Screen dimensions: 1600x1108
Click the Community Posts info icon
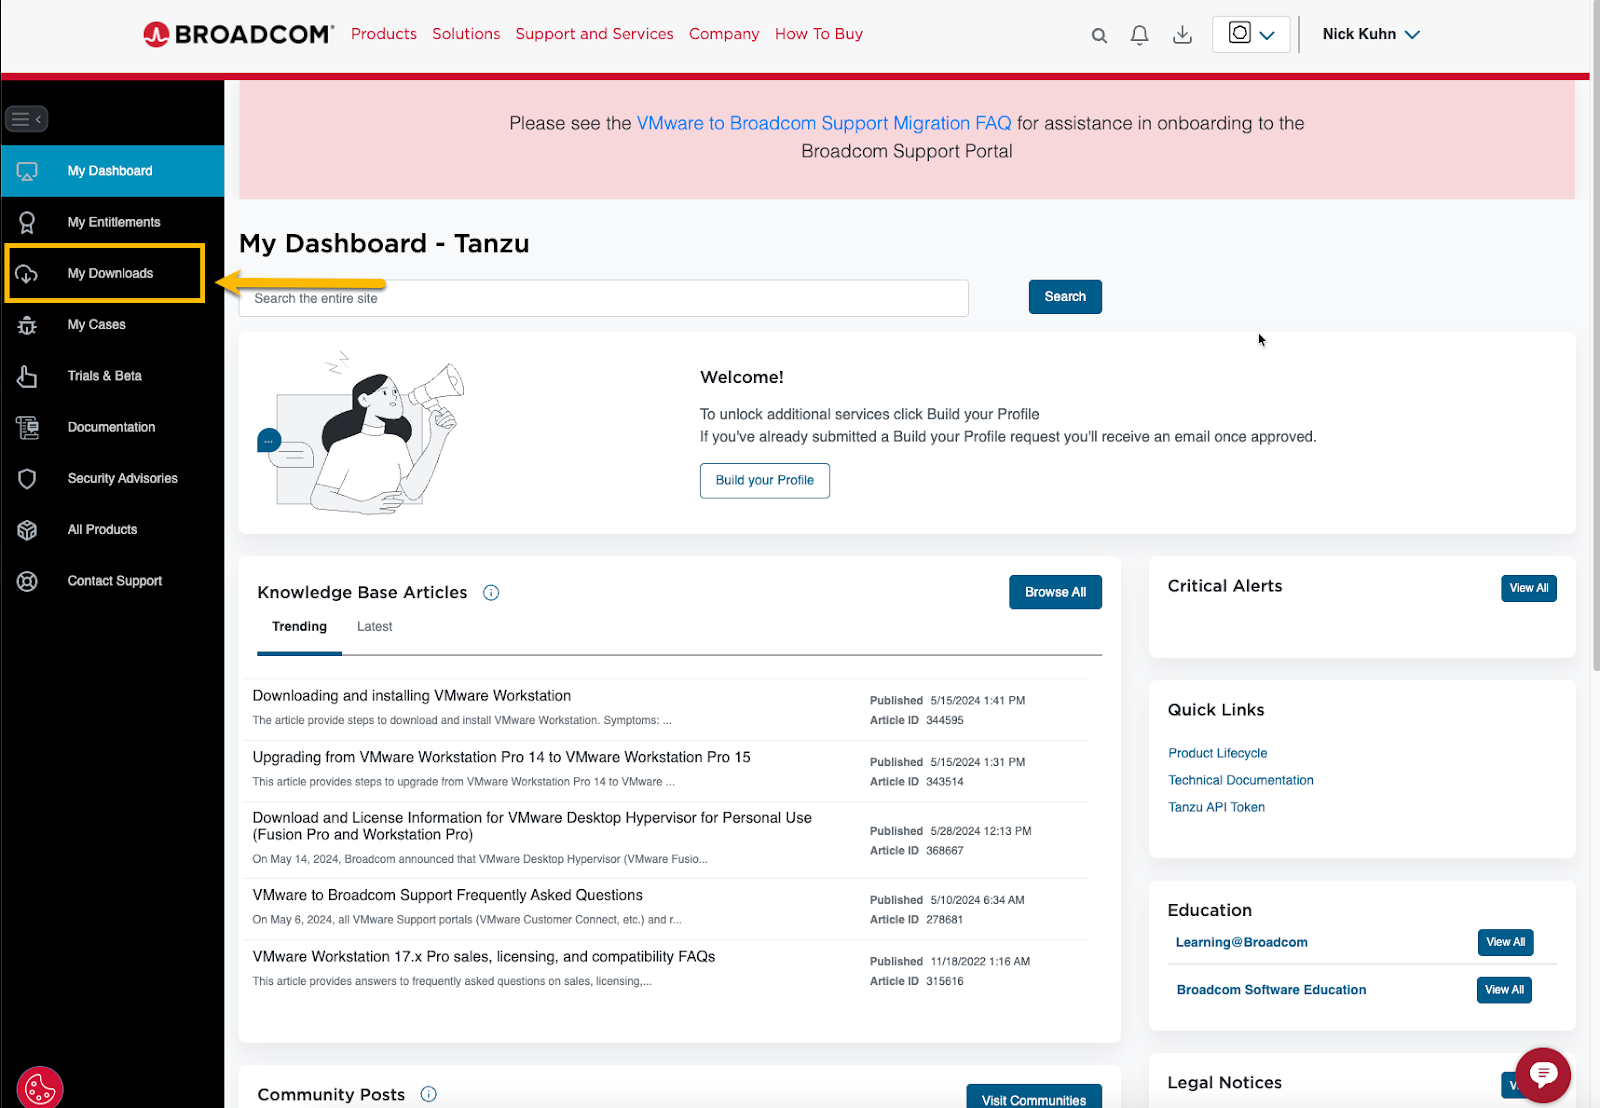point(429,1094)
